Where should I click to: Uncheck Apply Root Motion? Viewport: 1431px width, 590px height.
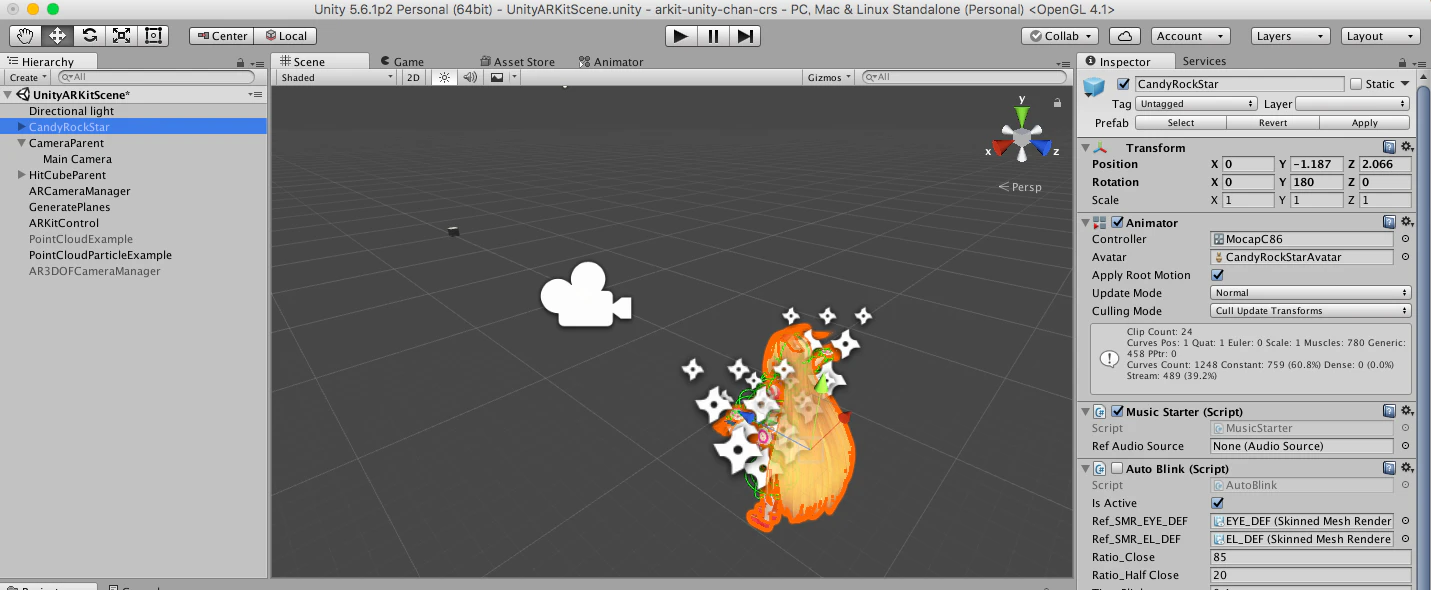[1217, 275]
